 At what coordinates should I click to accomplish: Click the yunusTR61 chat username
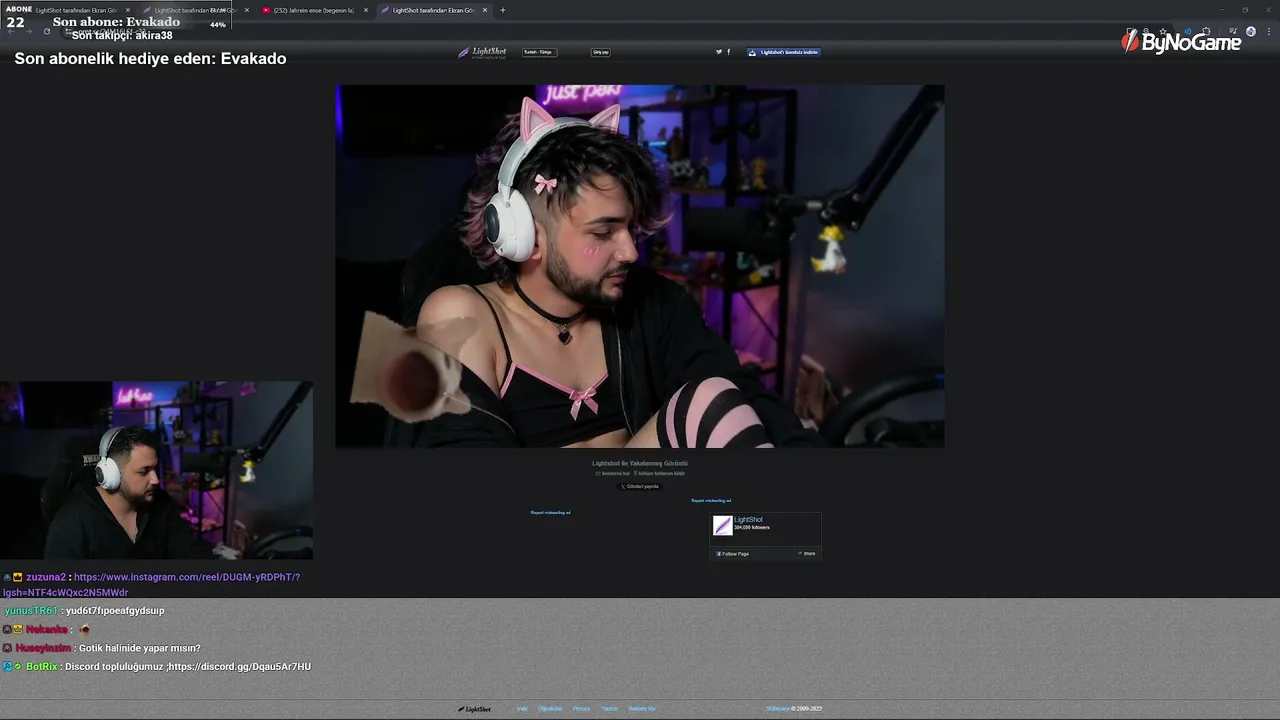pyautogui.click(x=31, y=610)
